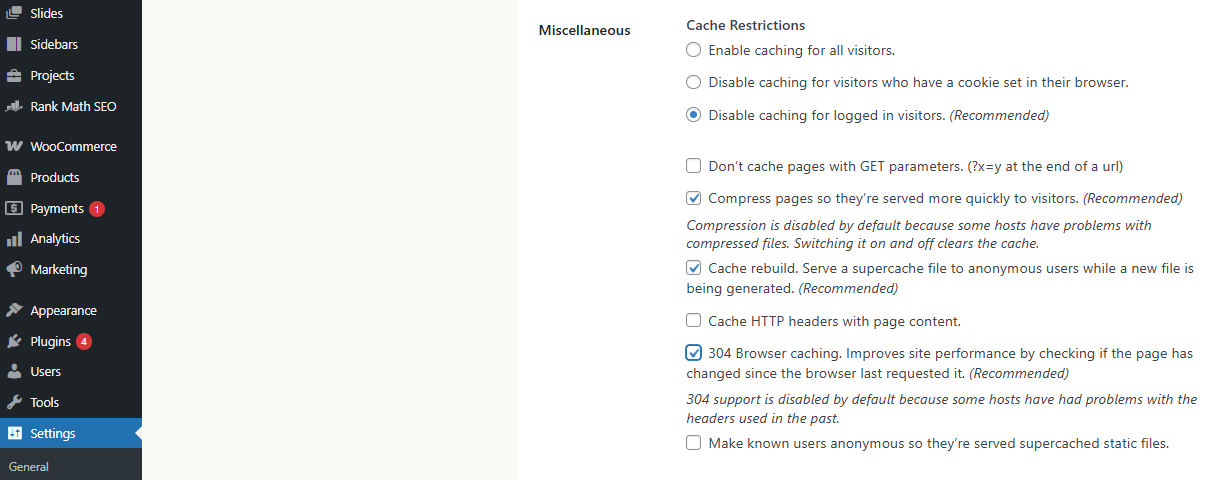Enable Don't cache pages with GET parameters
Screen dimensions: 1213x480
point(694,166)
